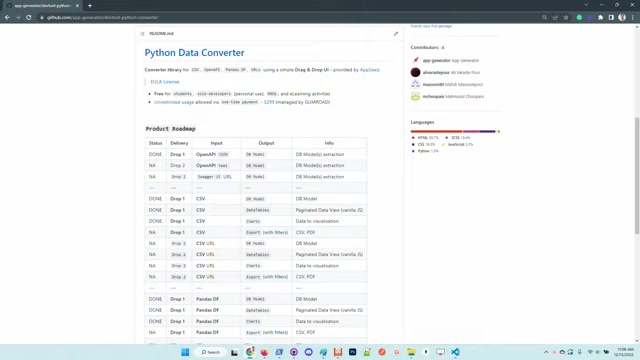Screen dimensions: 640x360
Task: Show hidden system tray icons
Action: (546, 352)
